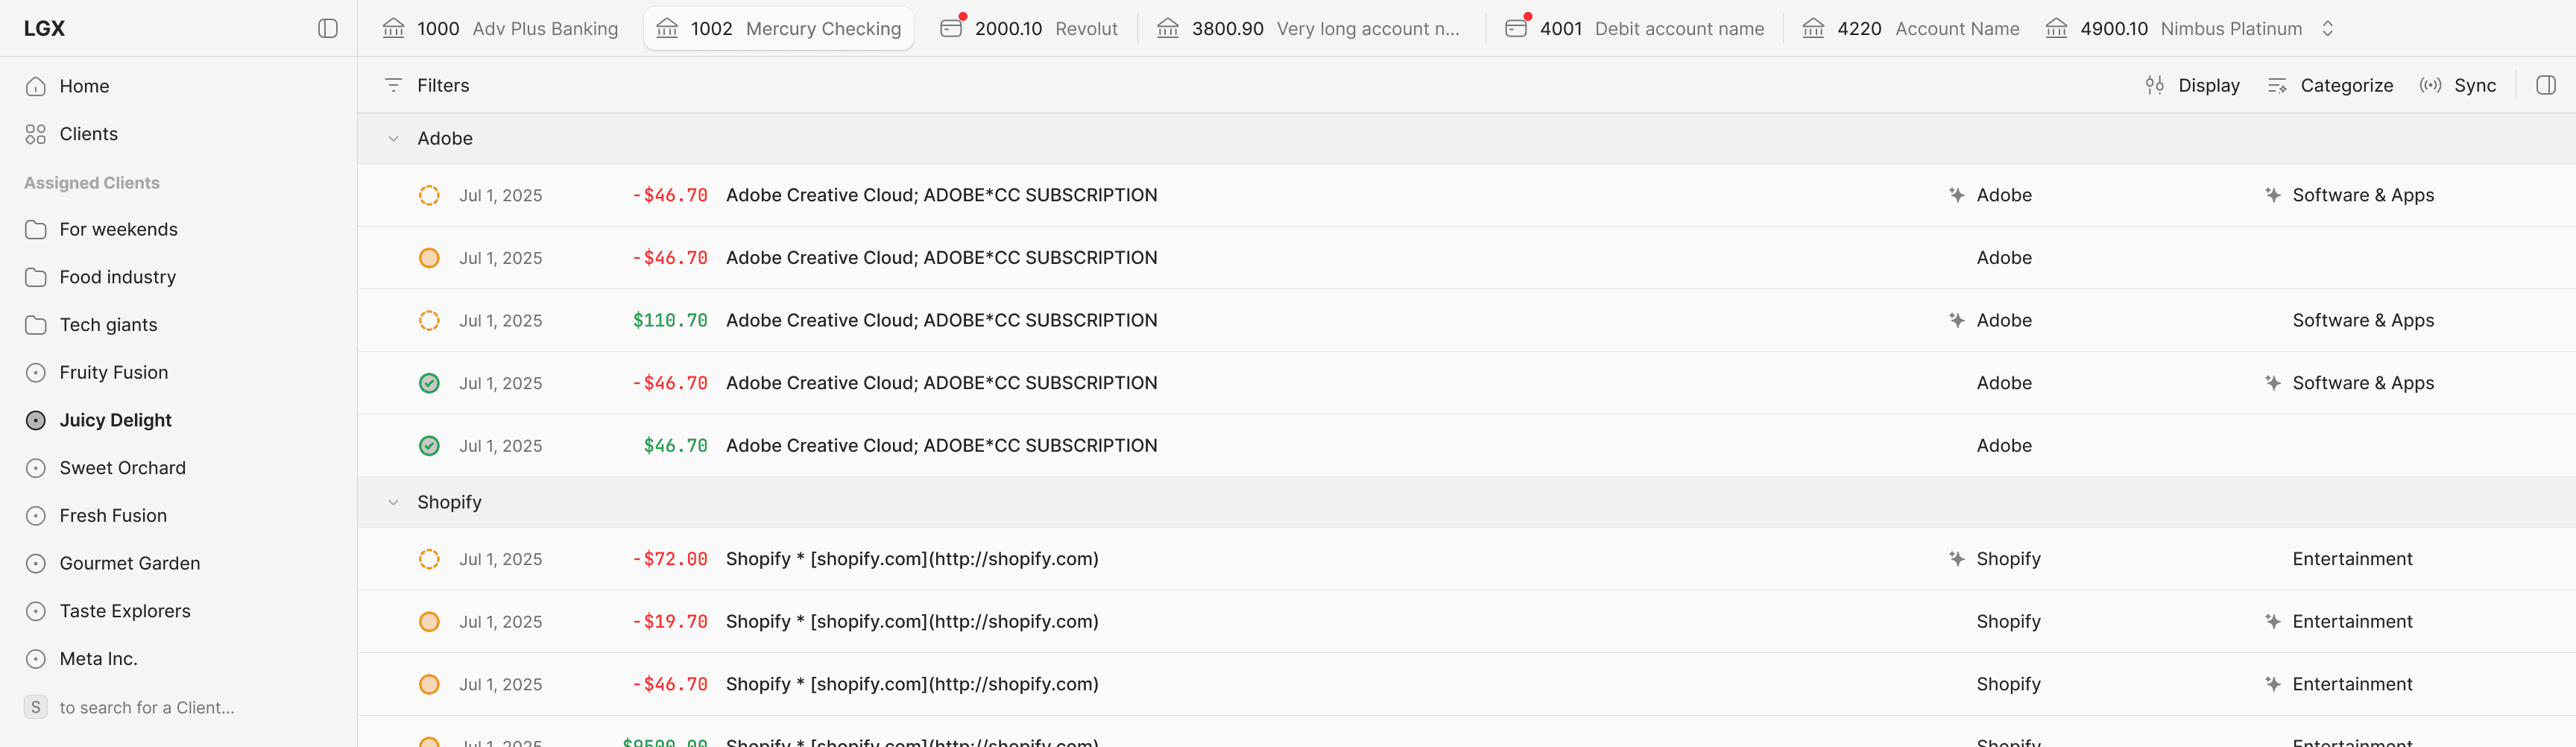The width and height of the screenshot is (2576, 747).
Task: Select -$72.00 amount in Shopify group
Action: pyautogui.click(x=670, y=559)
